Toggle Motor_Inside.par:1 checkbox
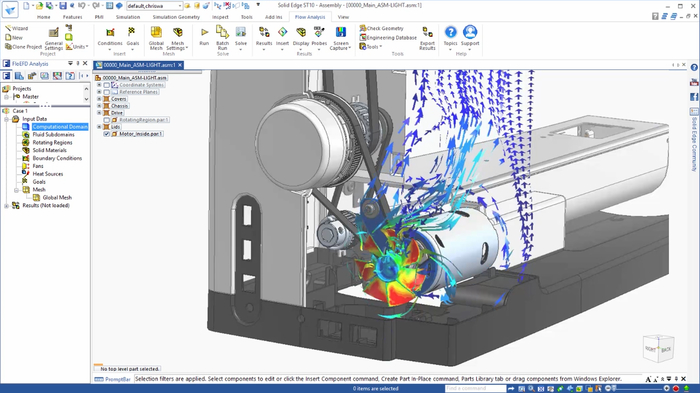700x393 pixels. click(x=107, y=134)
